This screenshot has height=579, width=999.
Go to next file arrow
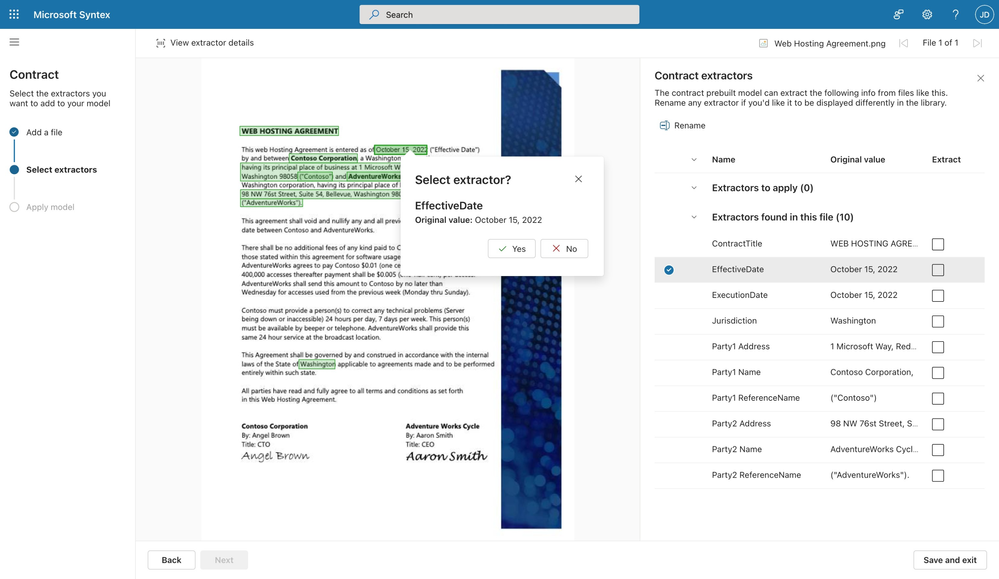977,43
